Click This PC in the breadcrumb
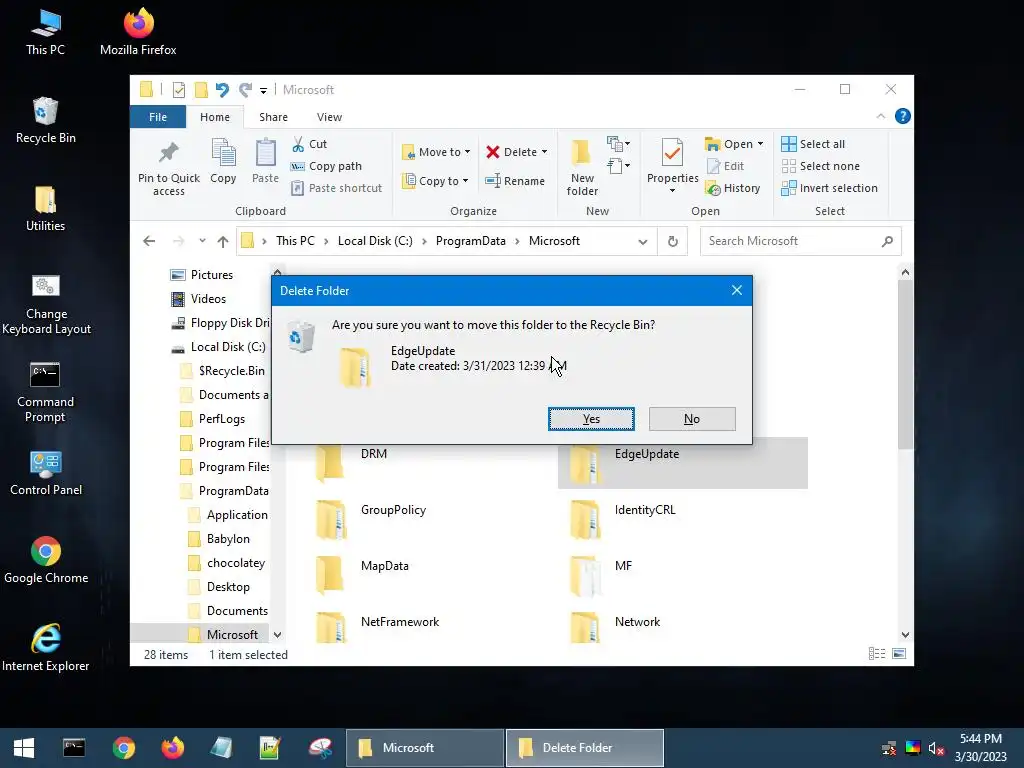Screen dimensions: 1024x768 coord(295,241)
